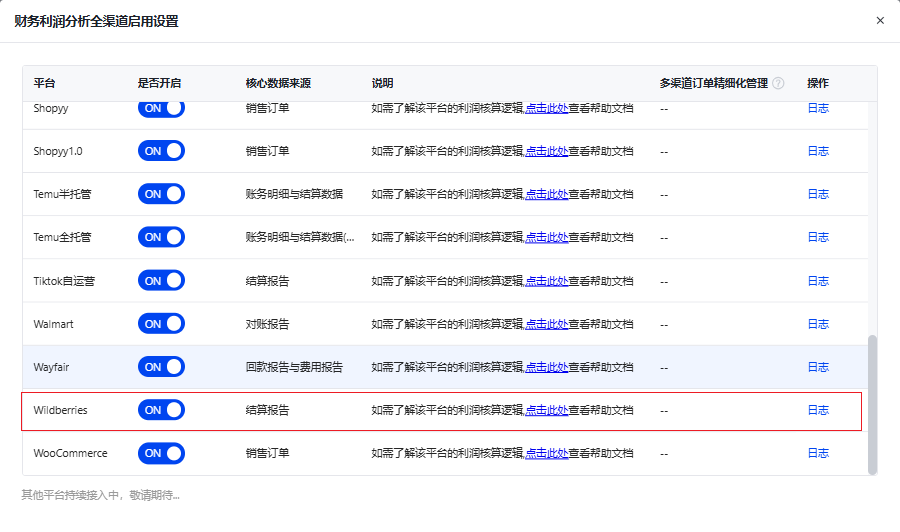Select the Wayfair platform name
900x532 pixels.
click(x=51, y=367)
